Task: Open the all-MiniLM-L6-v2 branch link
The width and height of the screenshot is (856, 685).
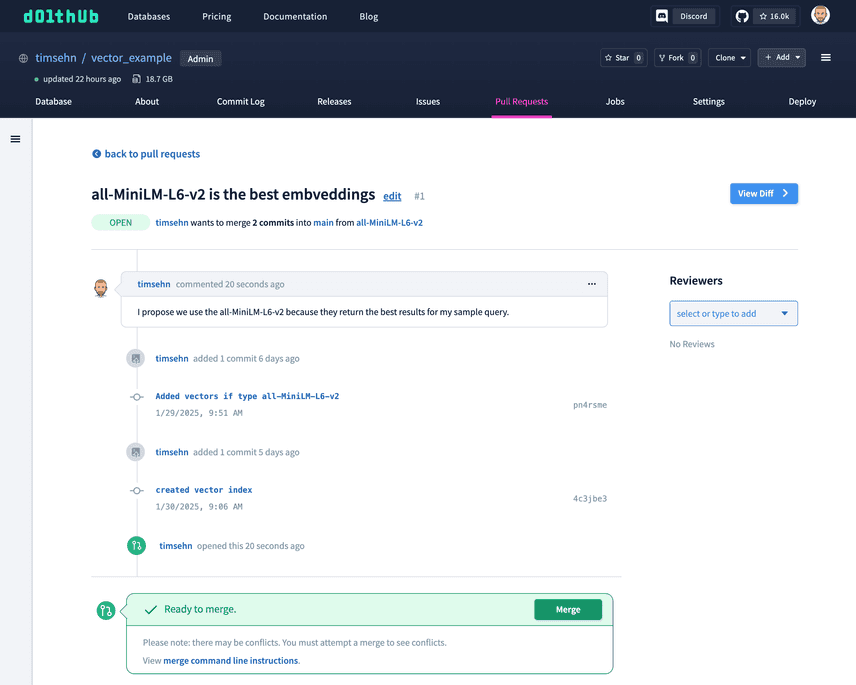Action: click(389, 223)
